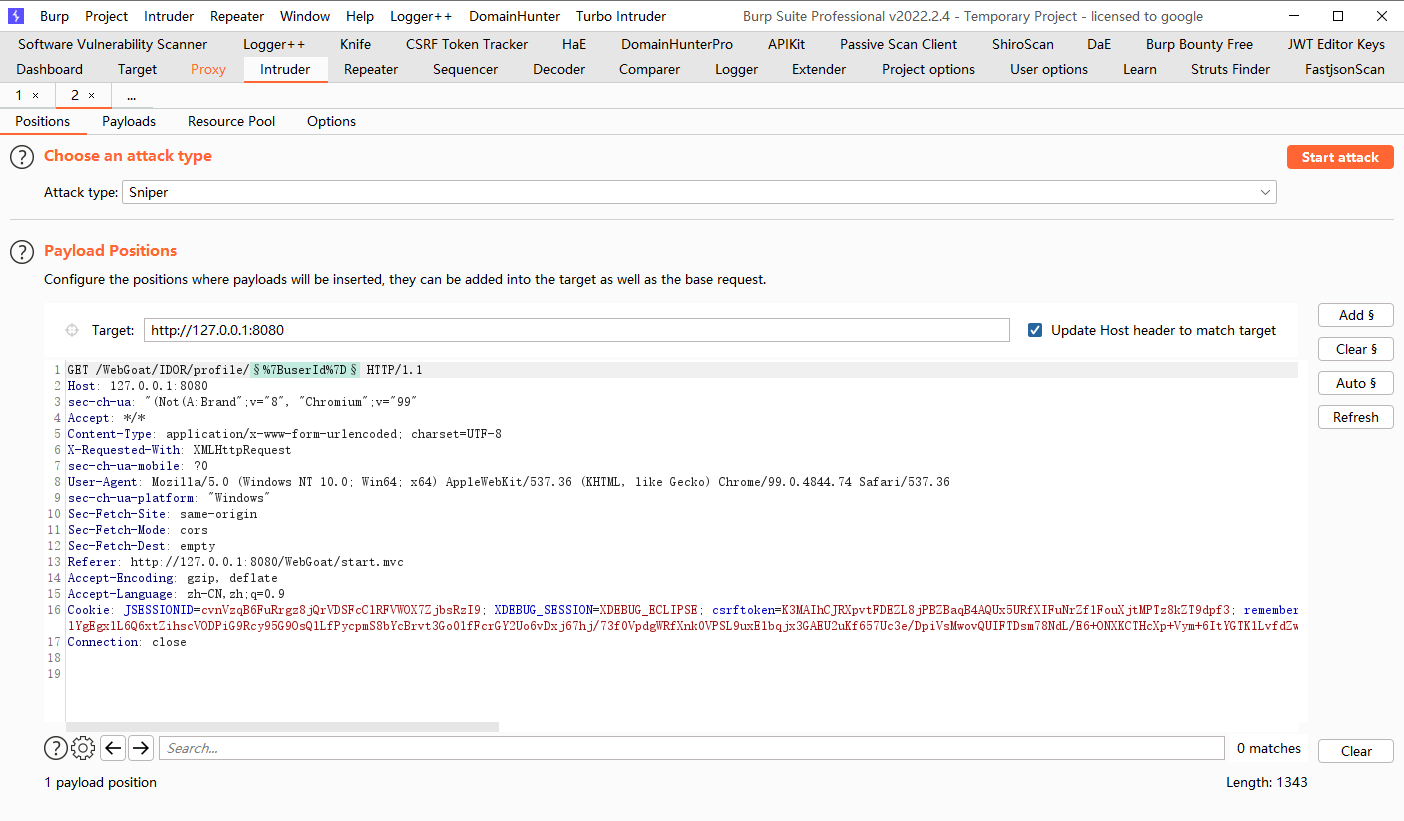The height and width of the screenshot is (821, 1404).
Task: Open the Payloads sub-tab
Action: pyautogui.click(x=129, y=121)
